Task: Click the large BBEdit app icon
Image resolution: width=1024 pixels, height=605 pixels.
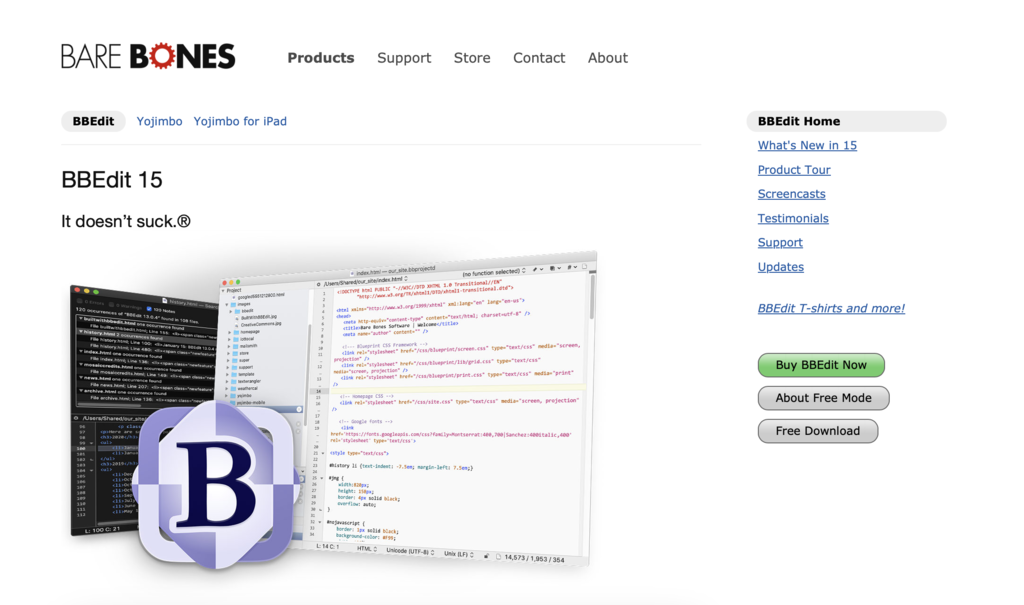Action: click(x=217, y=483)
